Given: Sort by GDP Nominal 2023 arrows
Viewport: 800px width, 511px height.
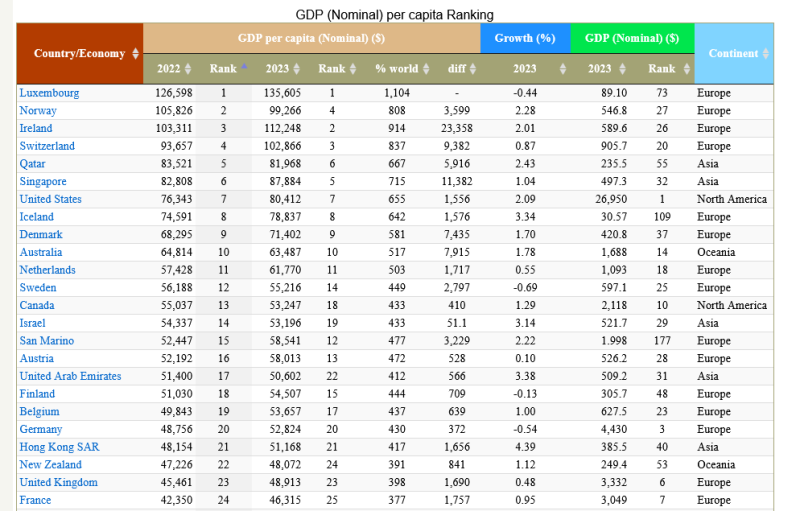Looking at the screenshot, I should tap(622, 69).
